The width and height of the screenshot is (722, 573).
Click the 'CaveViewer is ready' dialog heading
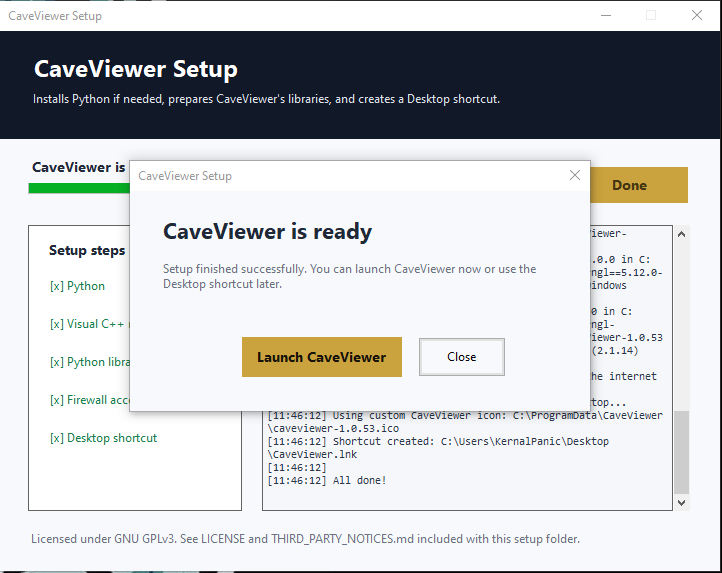point(267,232)
